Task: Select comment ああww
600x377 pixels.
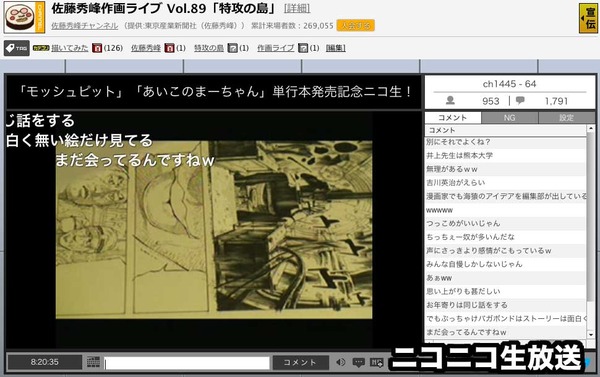Action: click(505, 278)
